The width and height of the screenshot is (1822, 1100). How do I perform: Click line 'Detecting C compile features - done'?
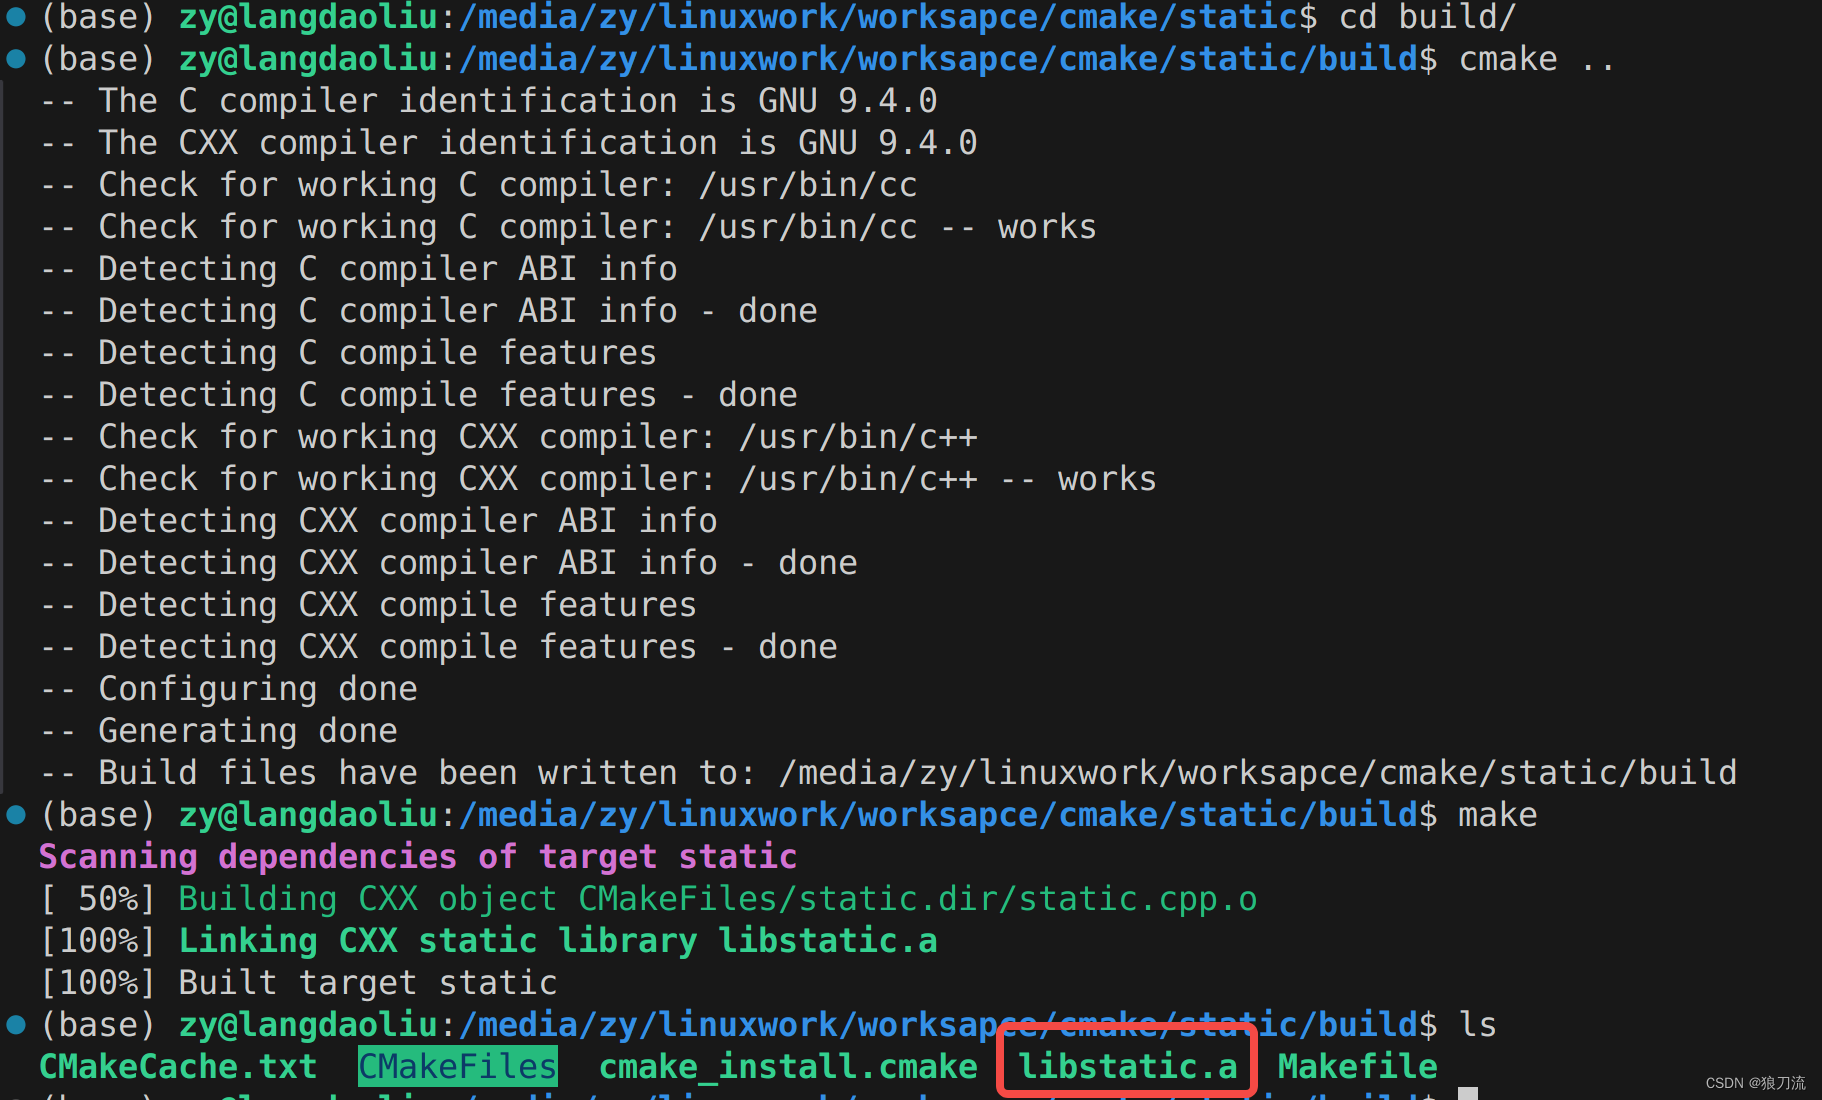pyautogui.click(x=419, y=395)
